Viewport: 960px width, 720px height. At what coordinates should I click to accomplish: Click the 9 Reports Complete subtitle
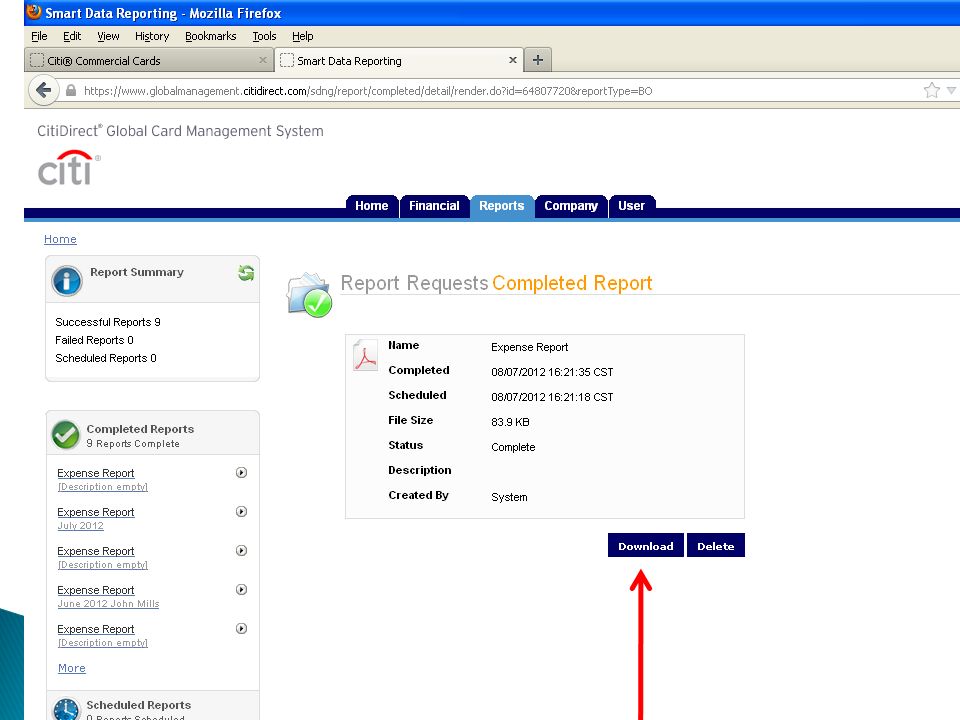133,444
